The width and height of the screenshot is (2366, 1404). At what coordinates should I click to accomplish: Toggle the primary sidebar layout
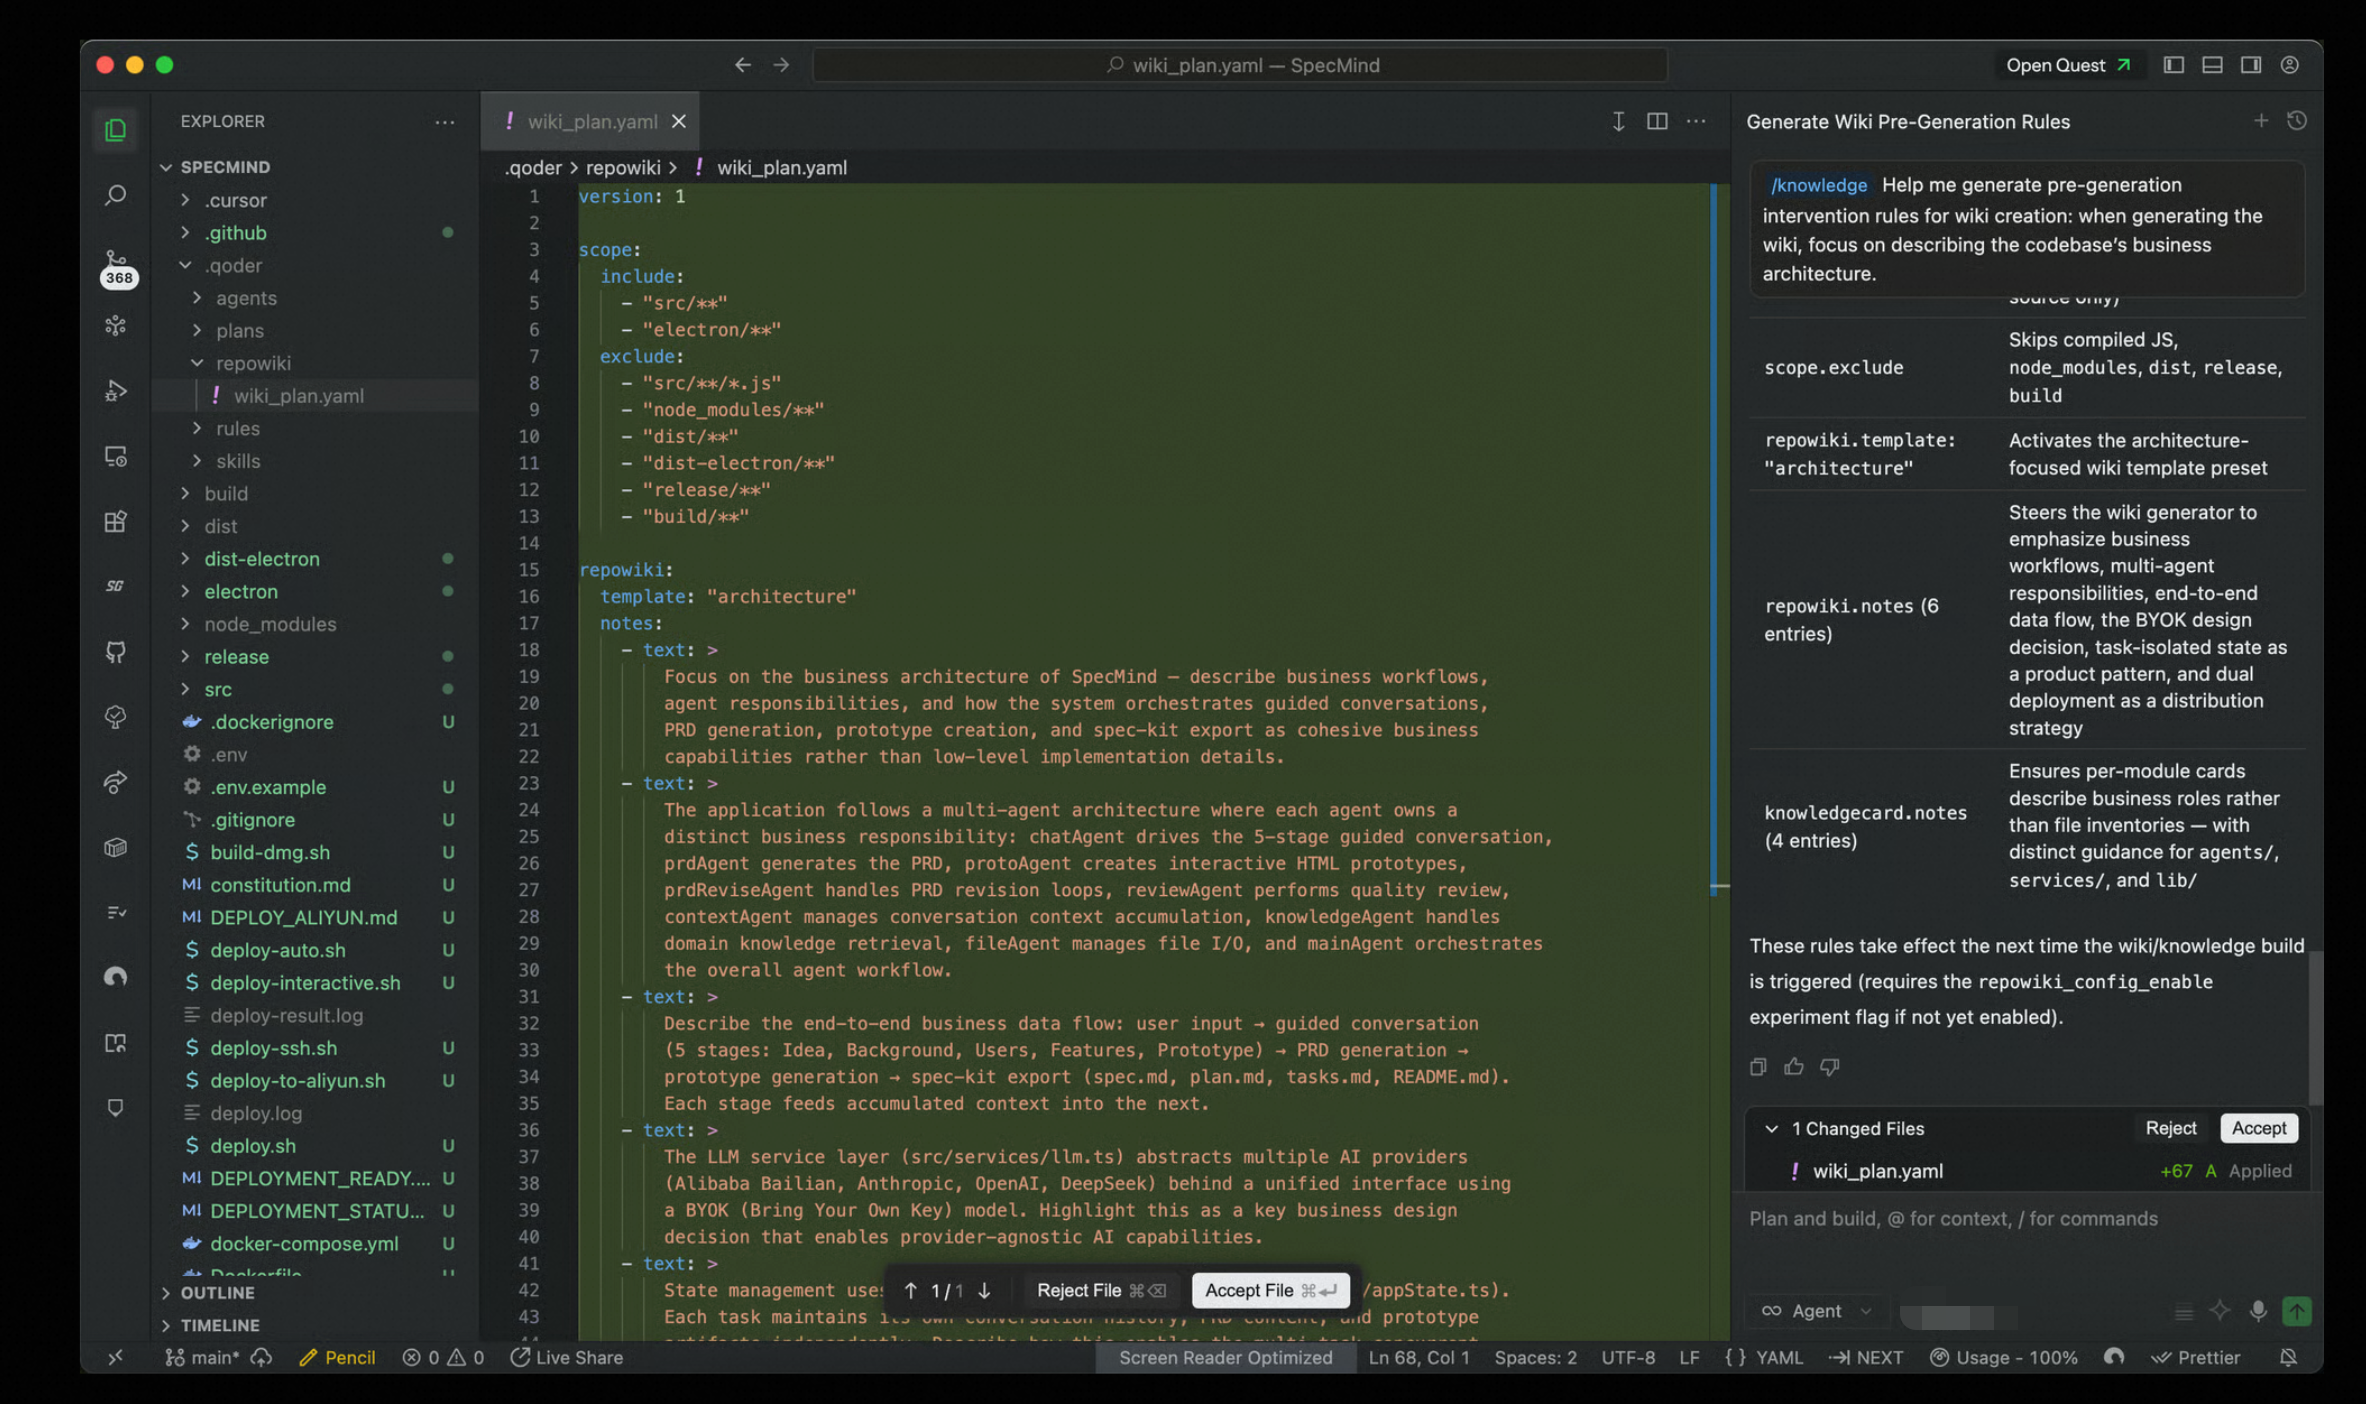pos(2174,65)
